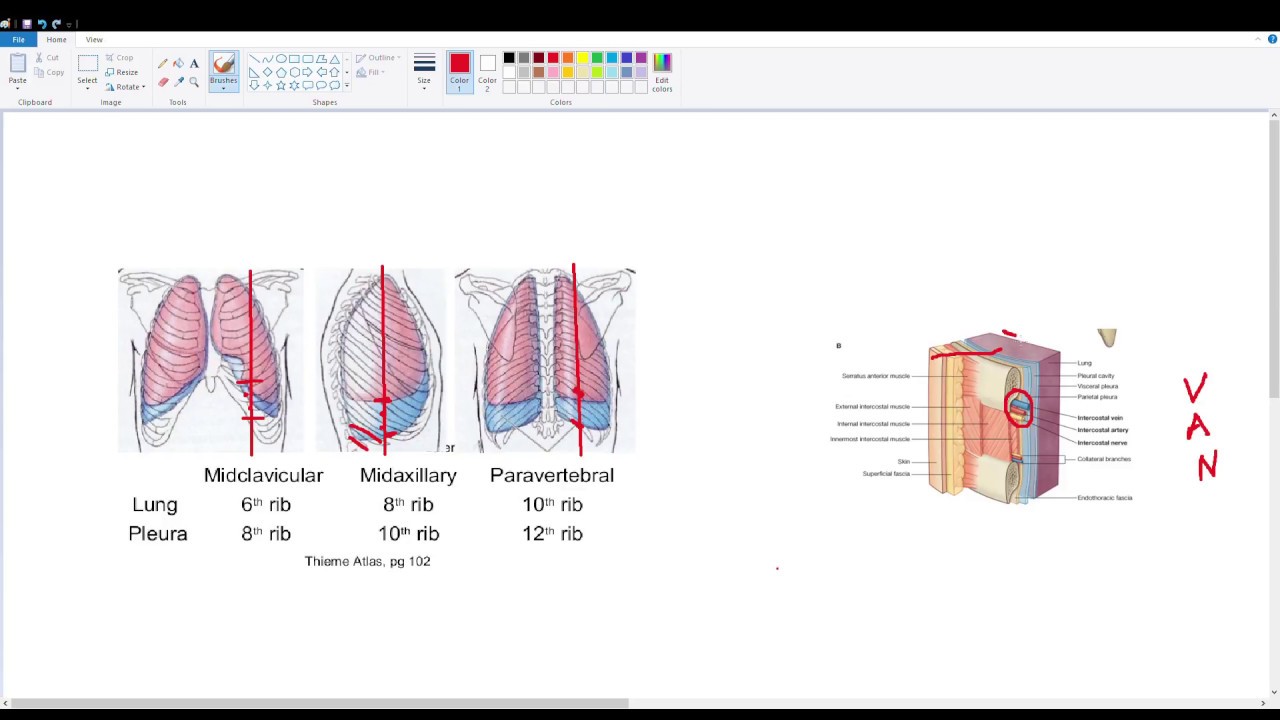Open the Shape Fill dropdown
The image size is (1280, 720).
[371, 72]
